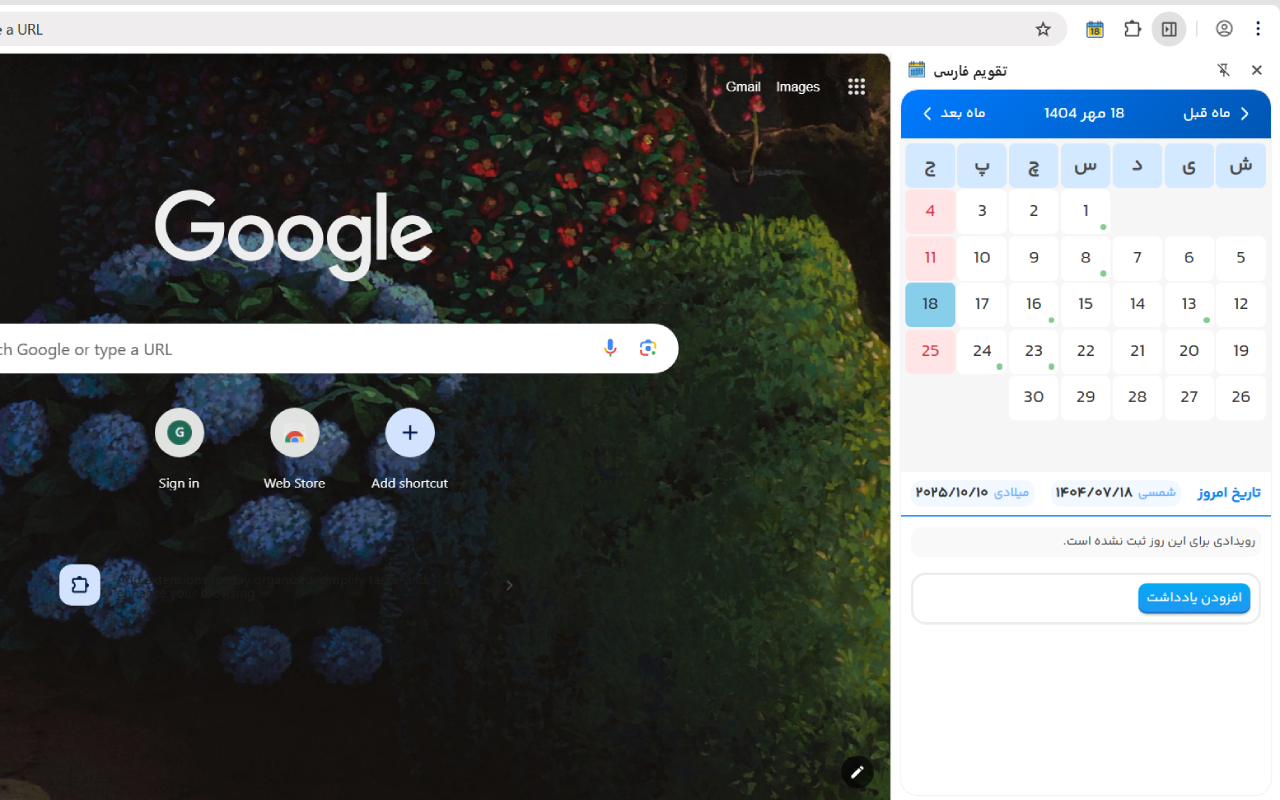
Task: Expand the hidden cards with the right arrow
Action: pos(510,585)
